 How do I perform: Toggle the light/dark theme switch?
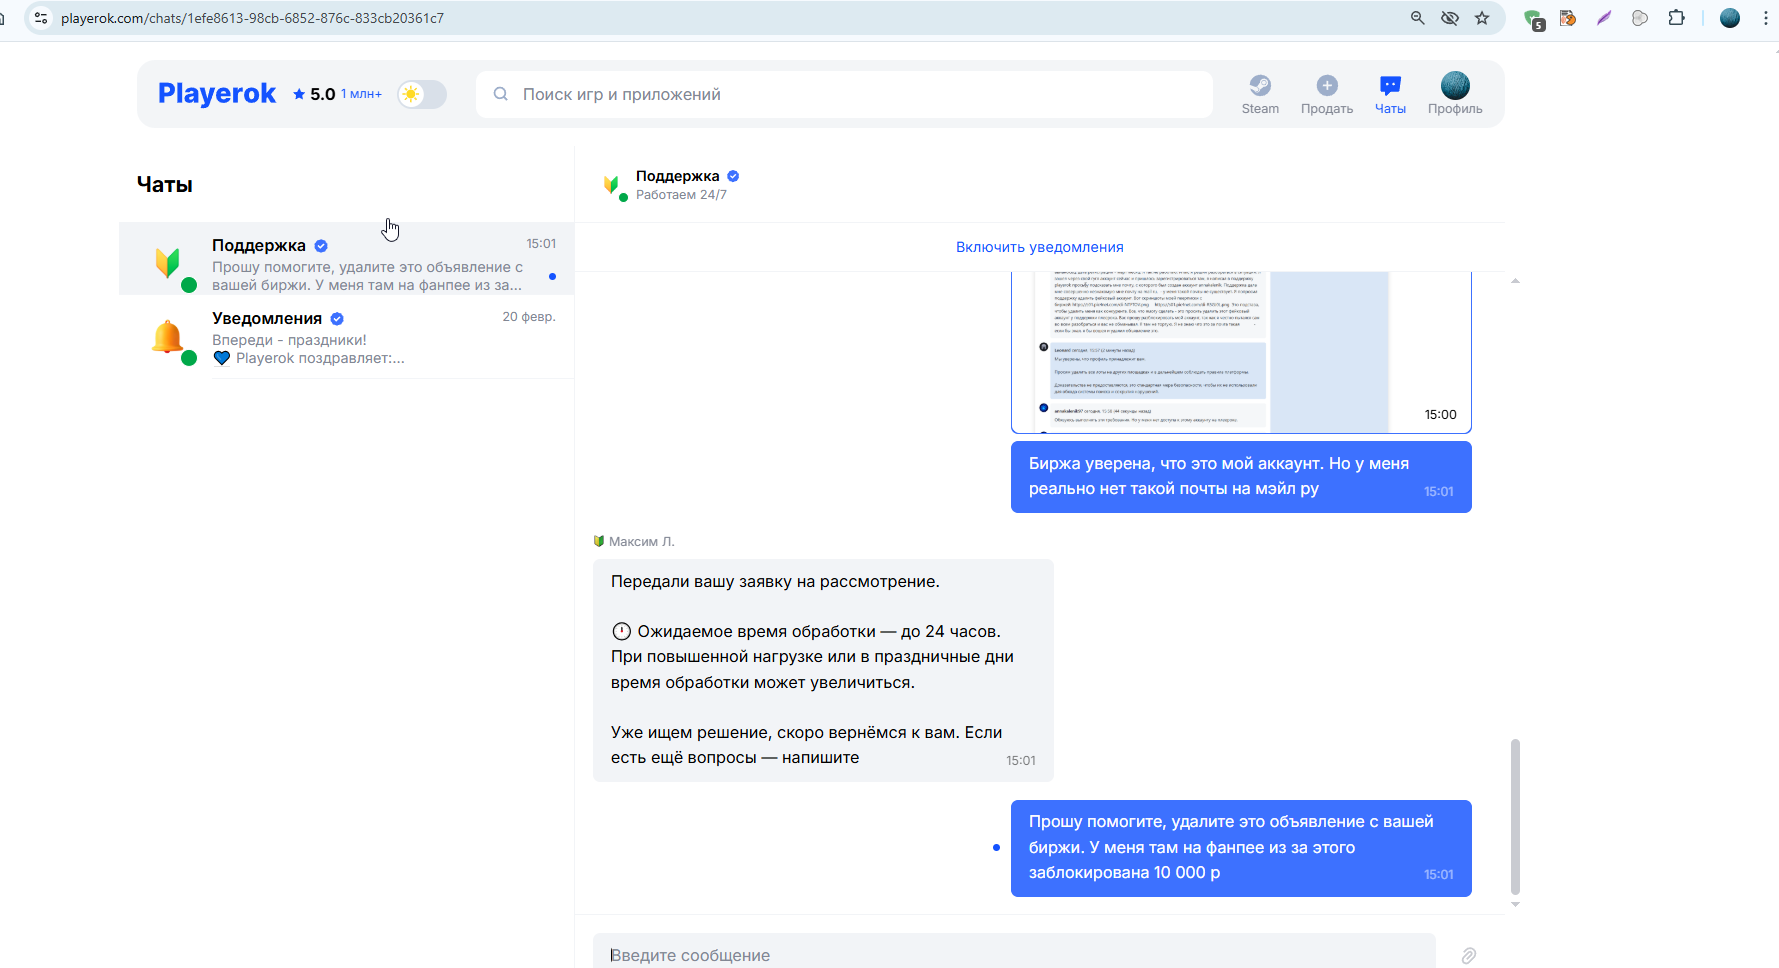click(422, 94)
